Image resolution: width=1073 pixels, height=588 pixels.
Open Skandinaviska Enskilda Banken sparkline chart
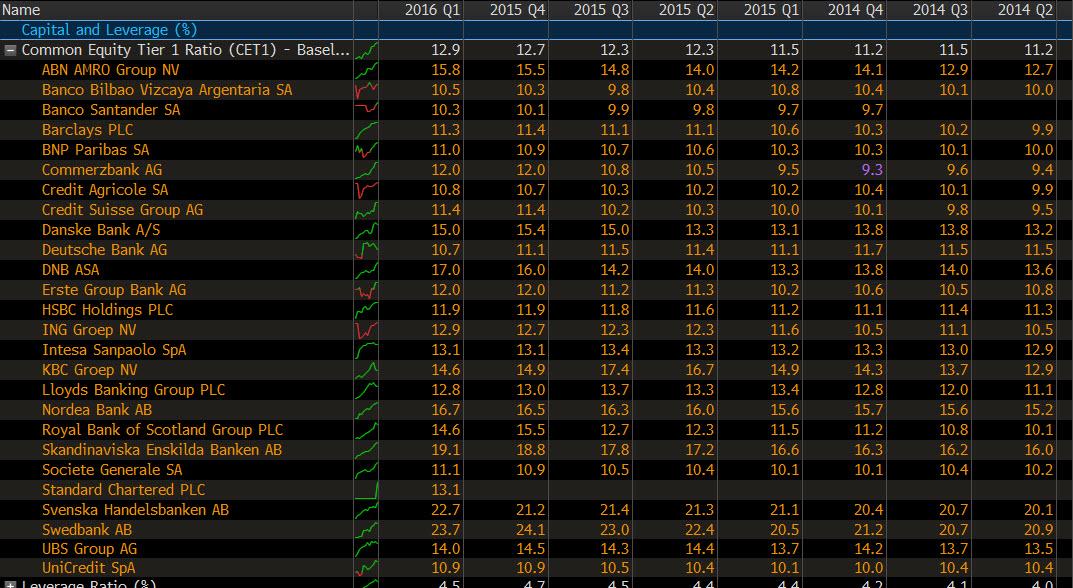click(x=366, y=450)
